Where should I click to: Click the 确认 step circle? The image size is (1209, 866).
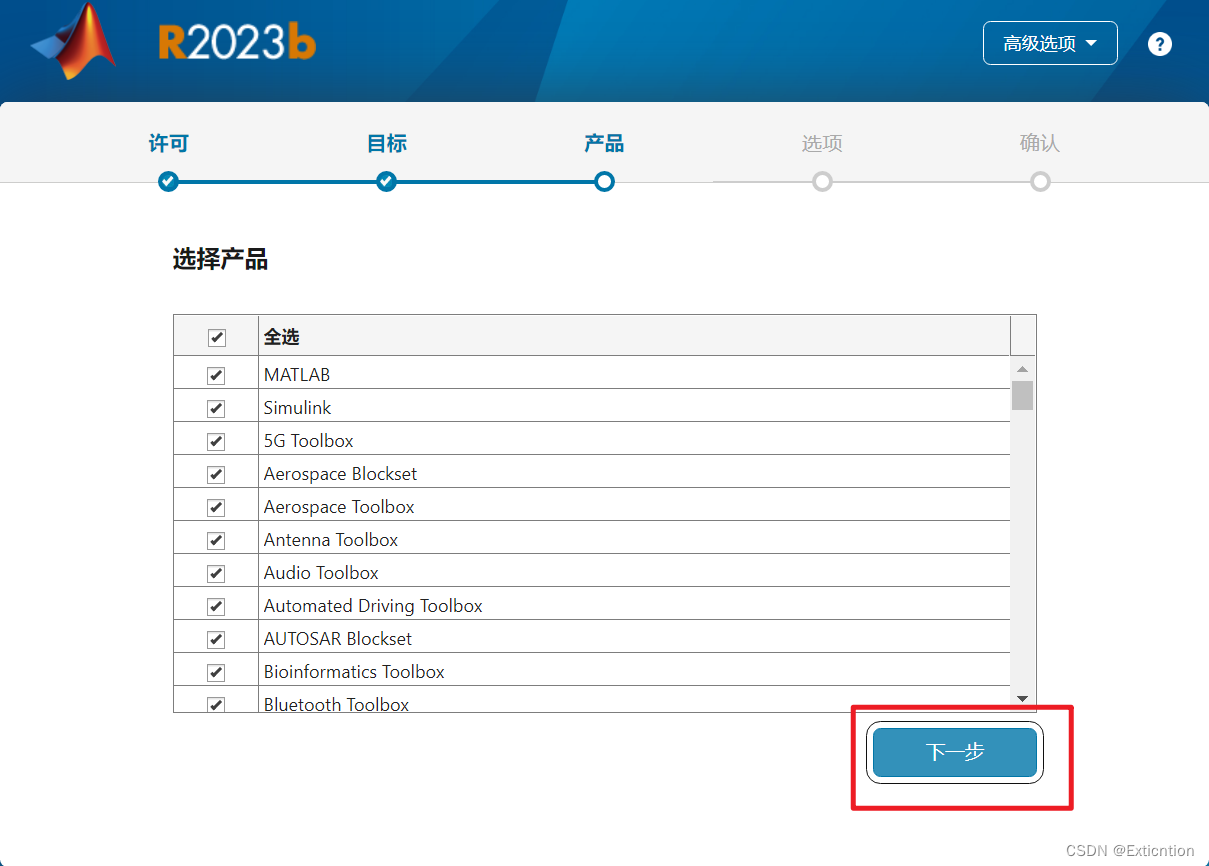(1040, 182)
